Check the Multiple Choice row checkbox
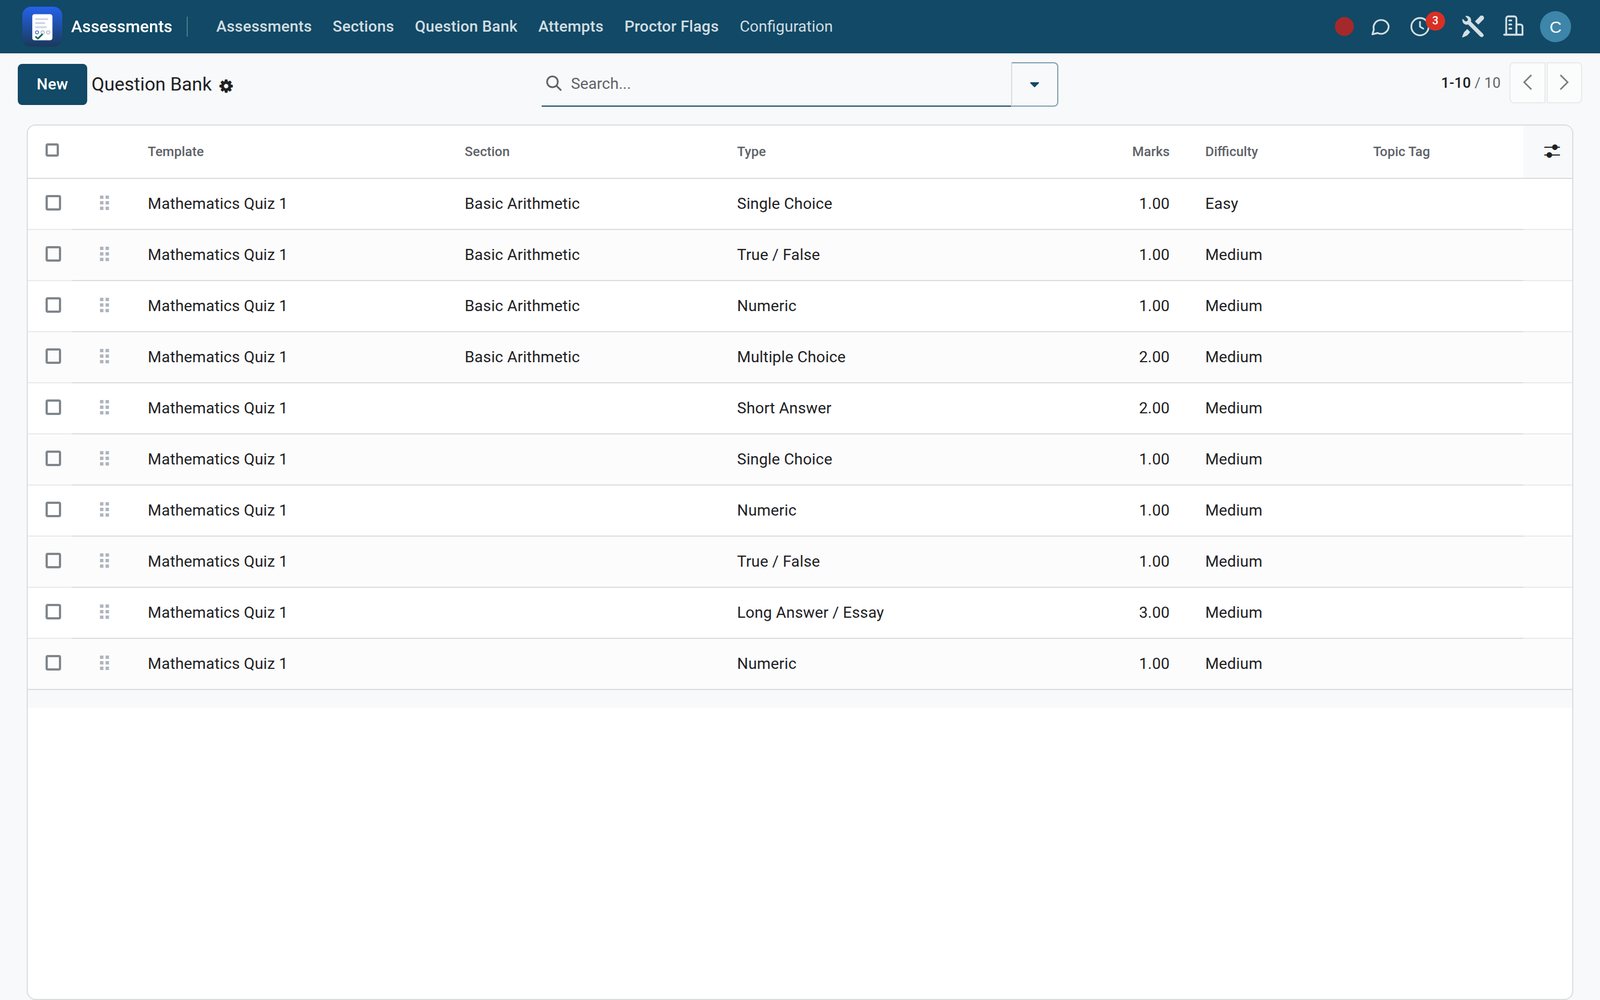The image size is (1600, 1000). click(x=53, y=357)
